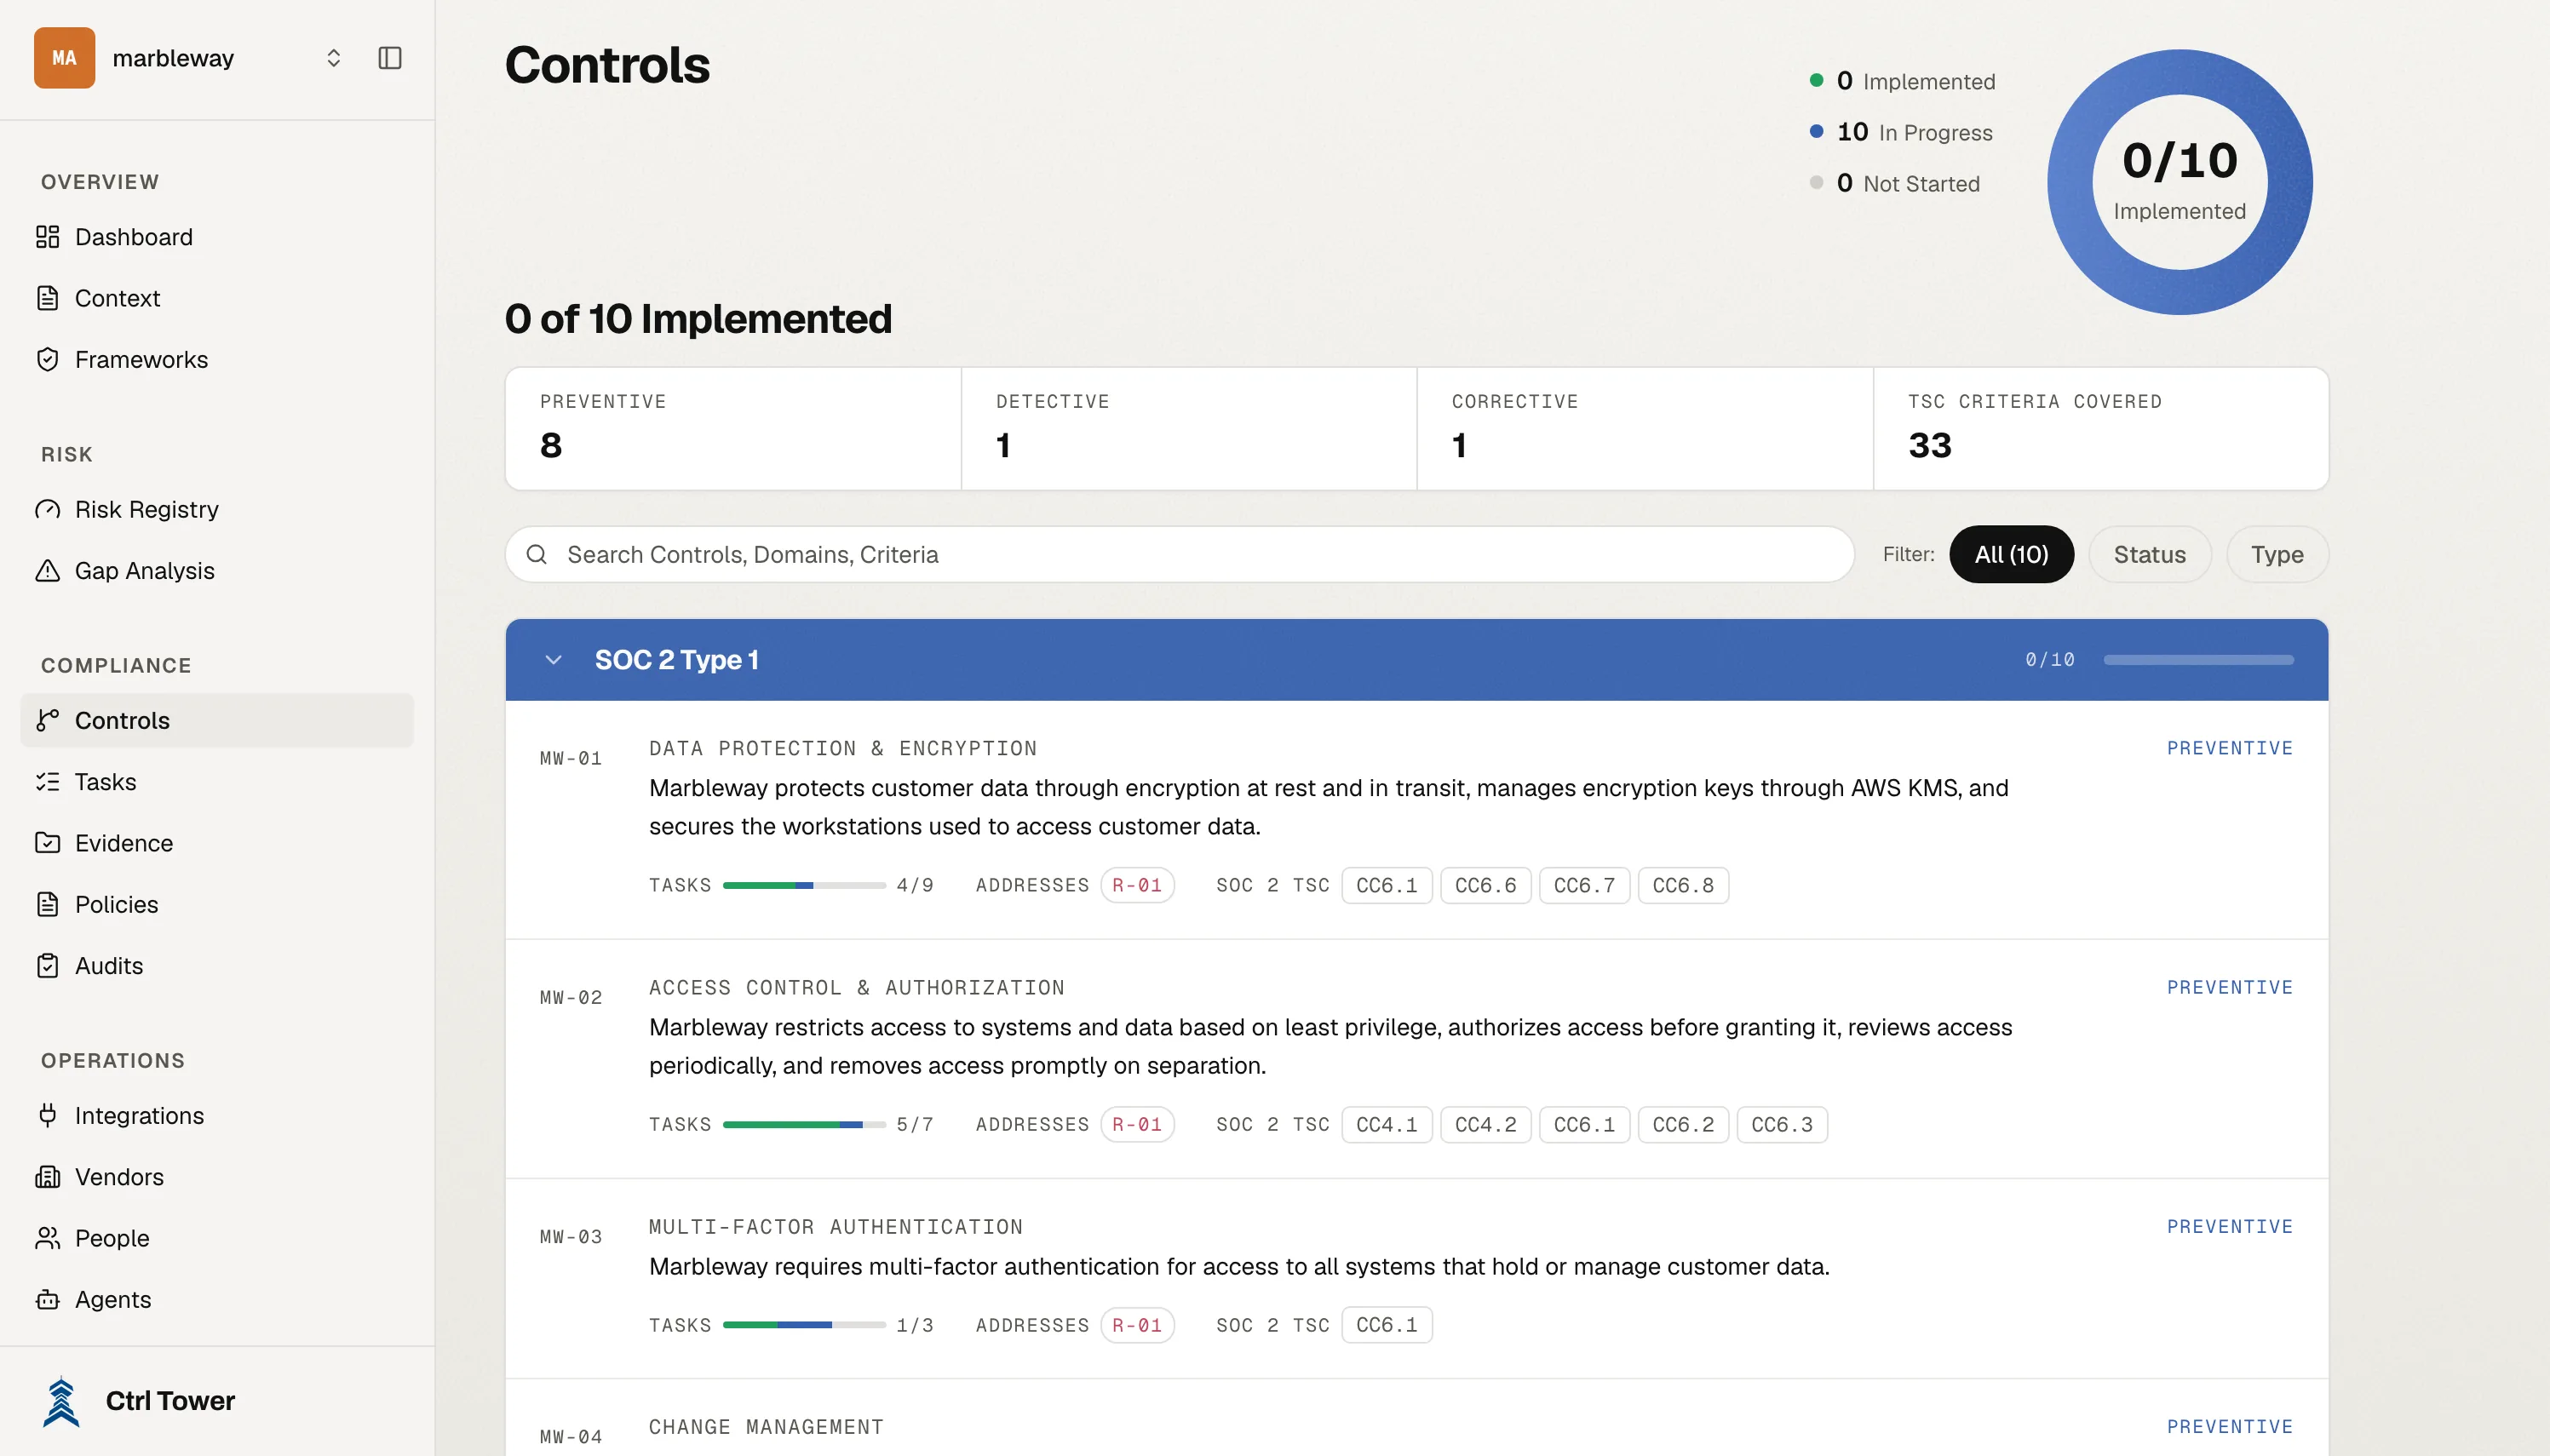This screenshot has width=2550, height=1456.
Task: Select the All (10) filter pill
Action: tap(2011, 554)
